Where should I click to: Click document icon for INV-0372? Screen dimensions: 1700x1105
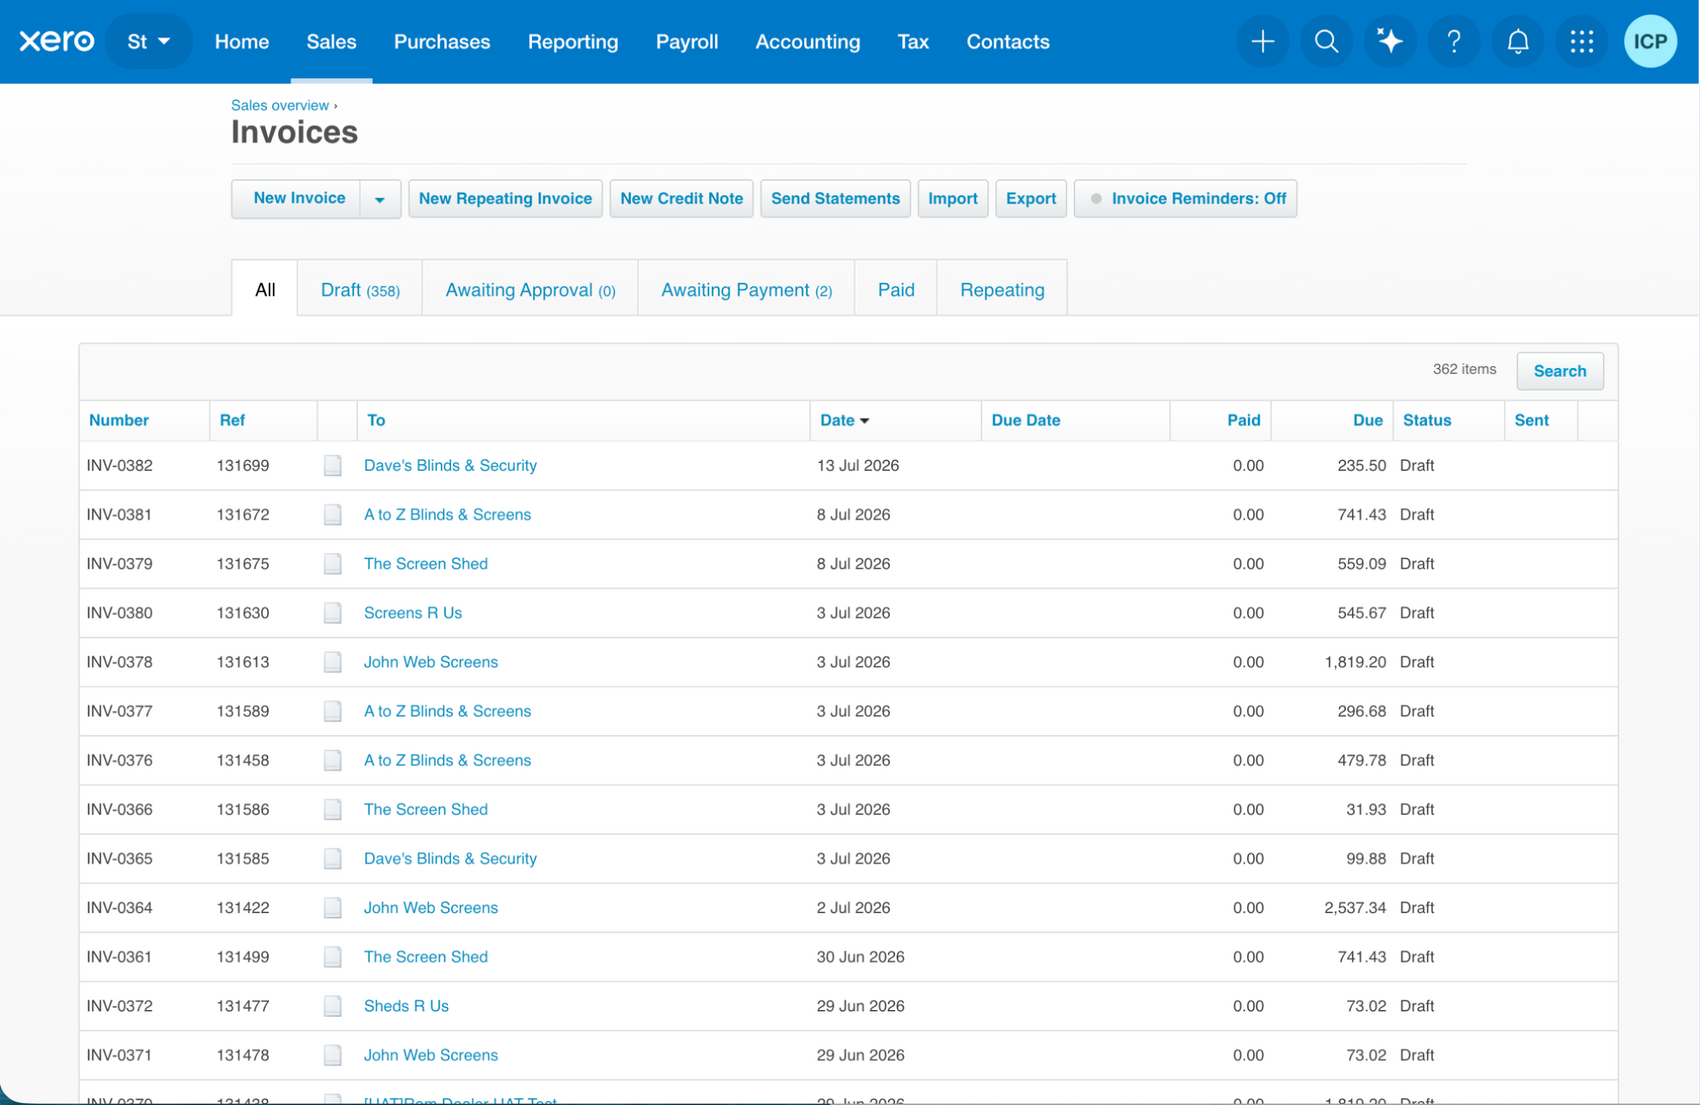pos(333,1006)
